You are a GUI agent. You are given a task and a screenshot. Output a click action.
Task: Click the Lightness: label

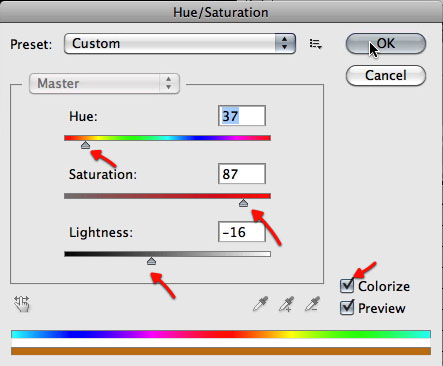[x=101, y=232]
